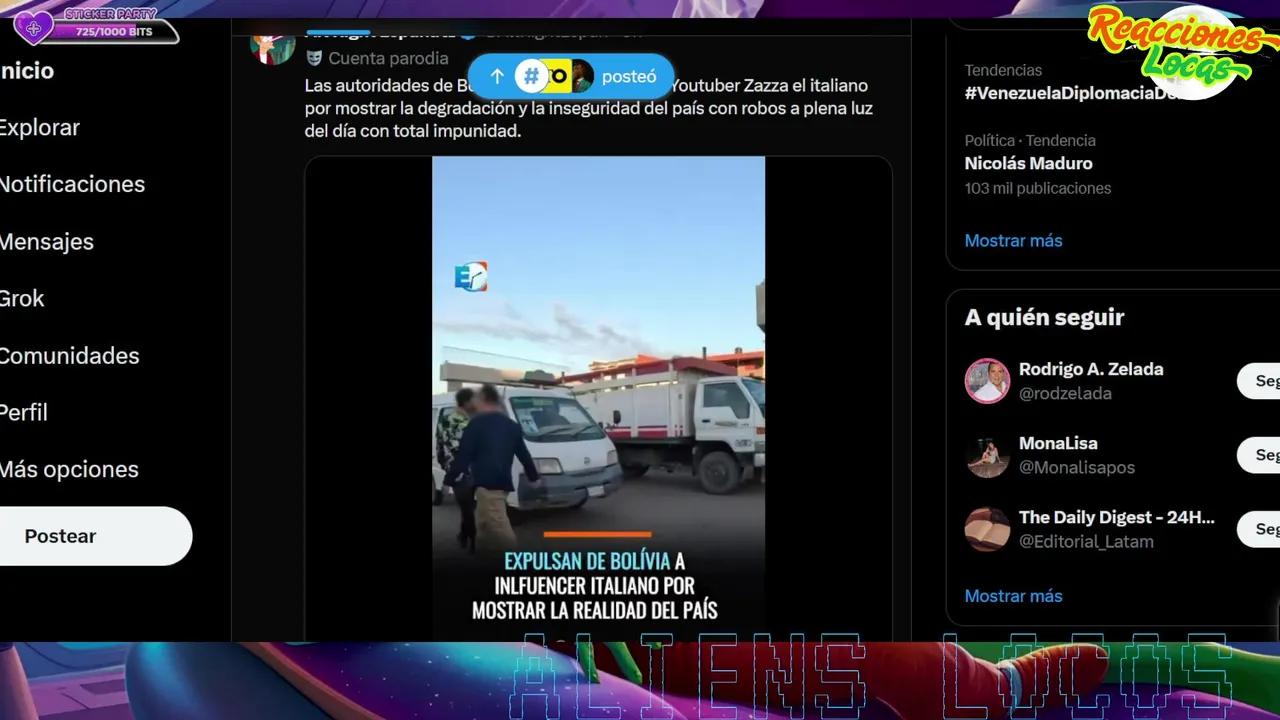Open The Daily Digest profile picture
The width and height of the screenshot is (1280, 720).
[x=987, y=529]
